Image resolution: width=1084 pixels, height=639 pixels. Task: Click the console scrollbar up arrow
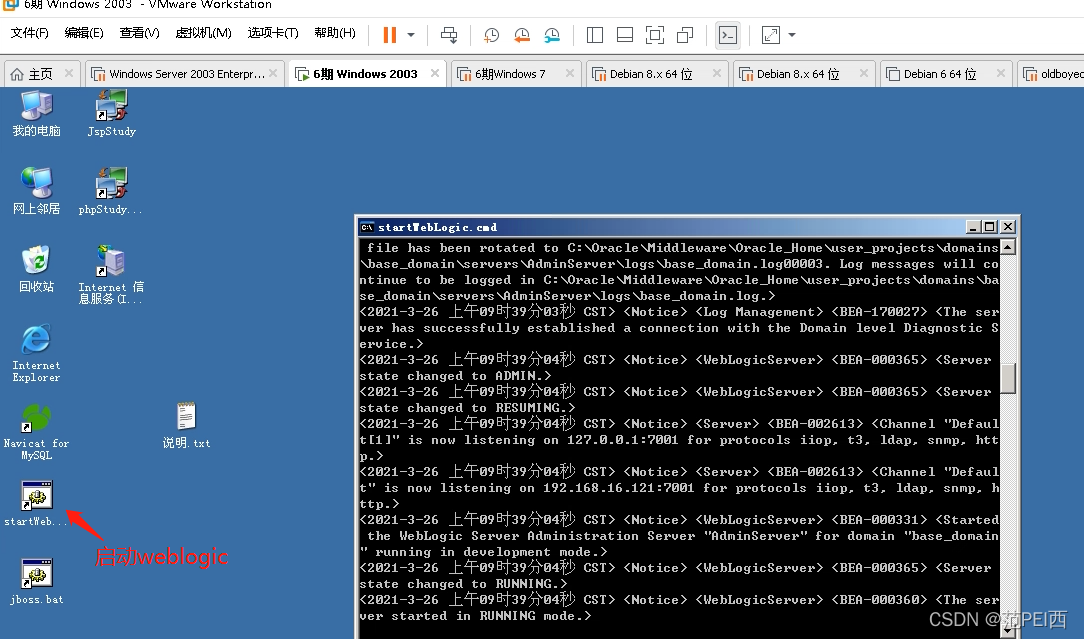(1008, 248)
